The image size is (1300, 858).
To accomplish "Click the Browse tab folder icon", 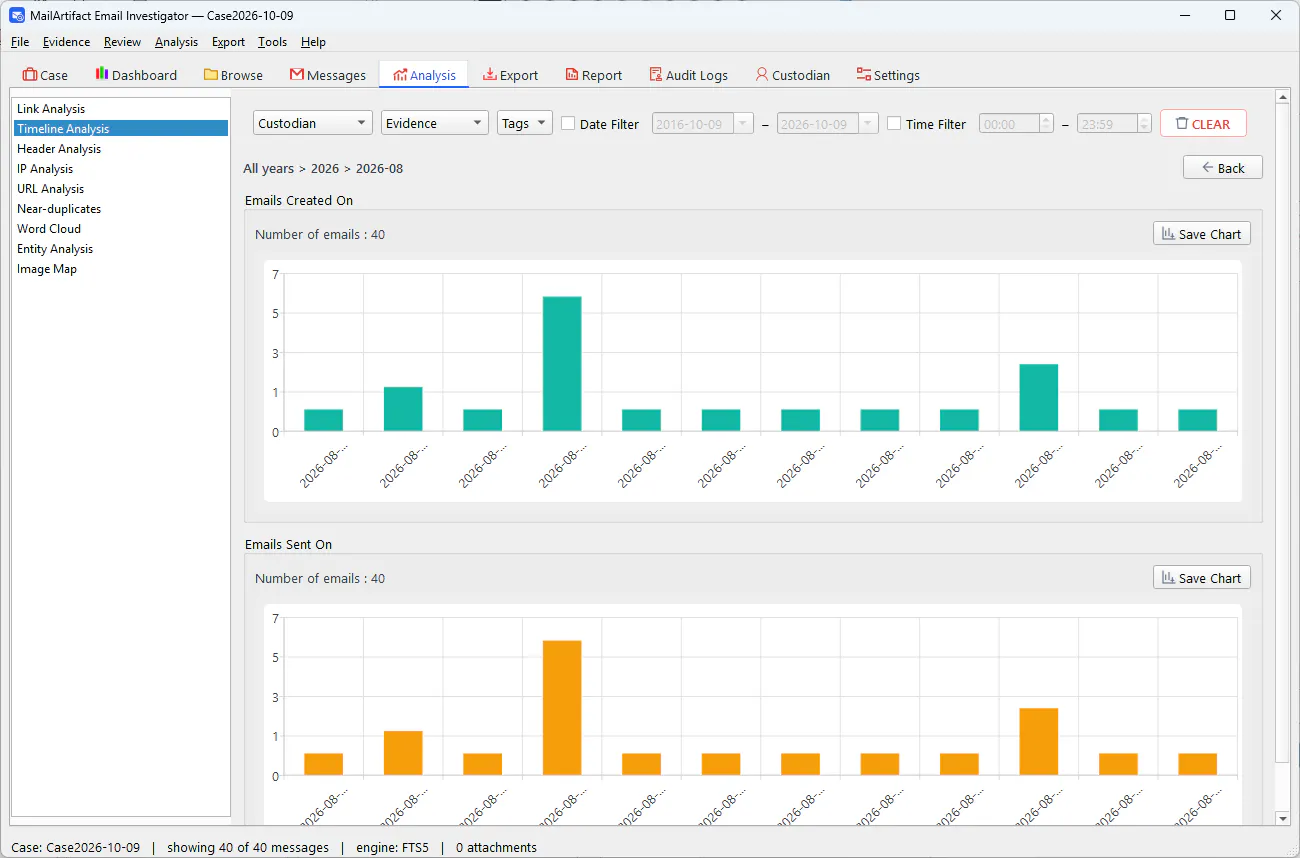I will pyautogui.click(x=211, y=75).
